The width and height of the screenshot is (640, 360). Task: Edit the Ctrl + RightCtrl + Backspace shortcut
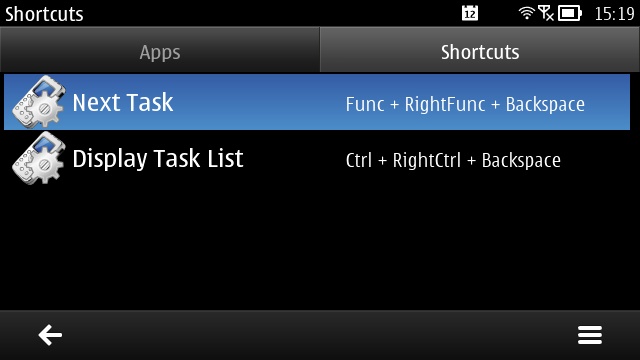click(x=453, y=160)
